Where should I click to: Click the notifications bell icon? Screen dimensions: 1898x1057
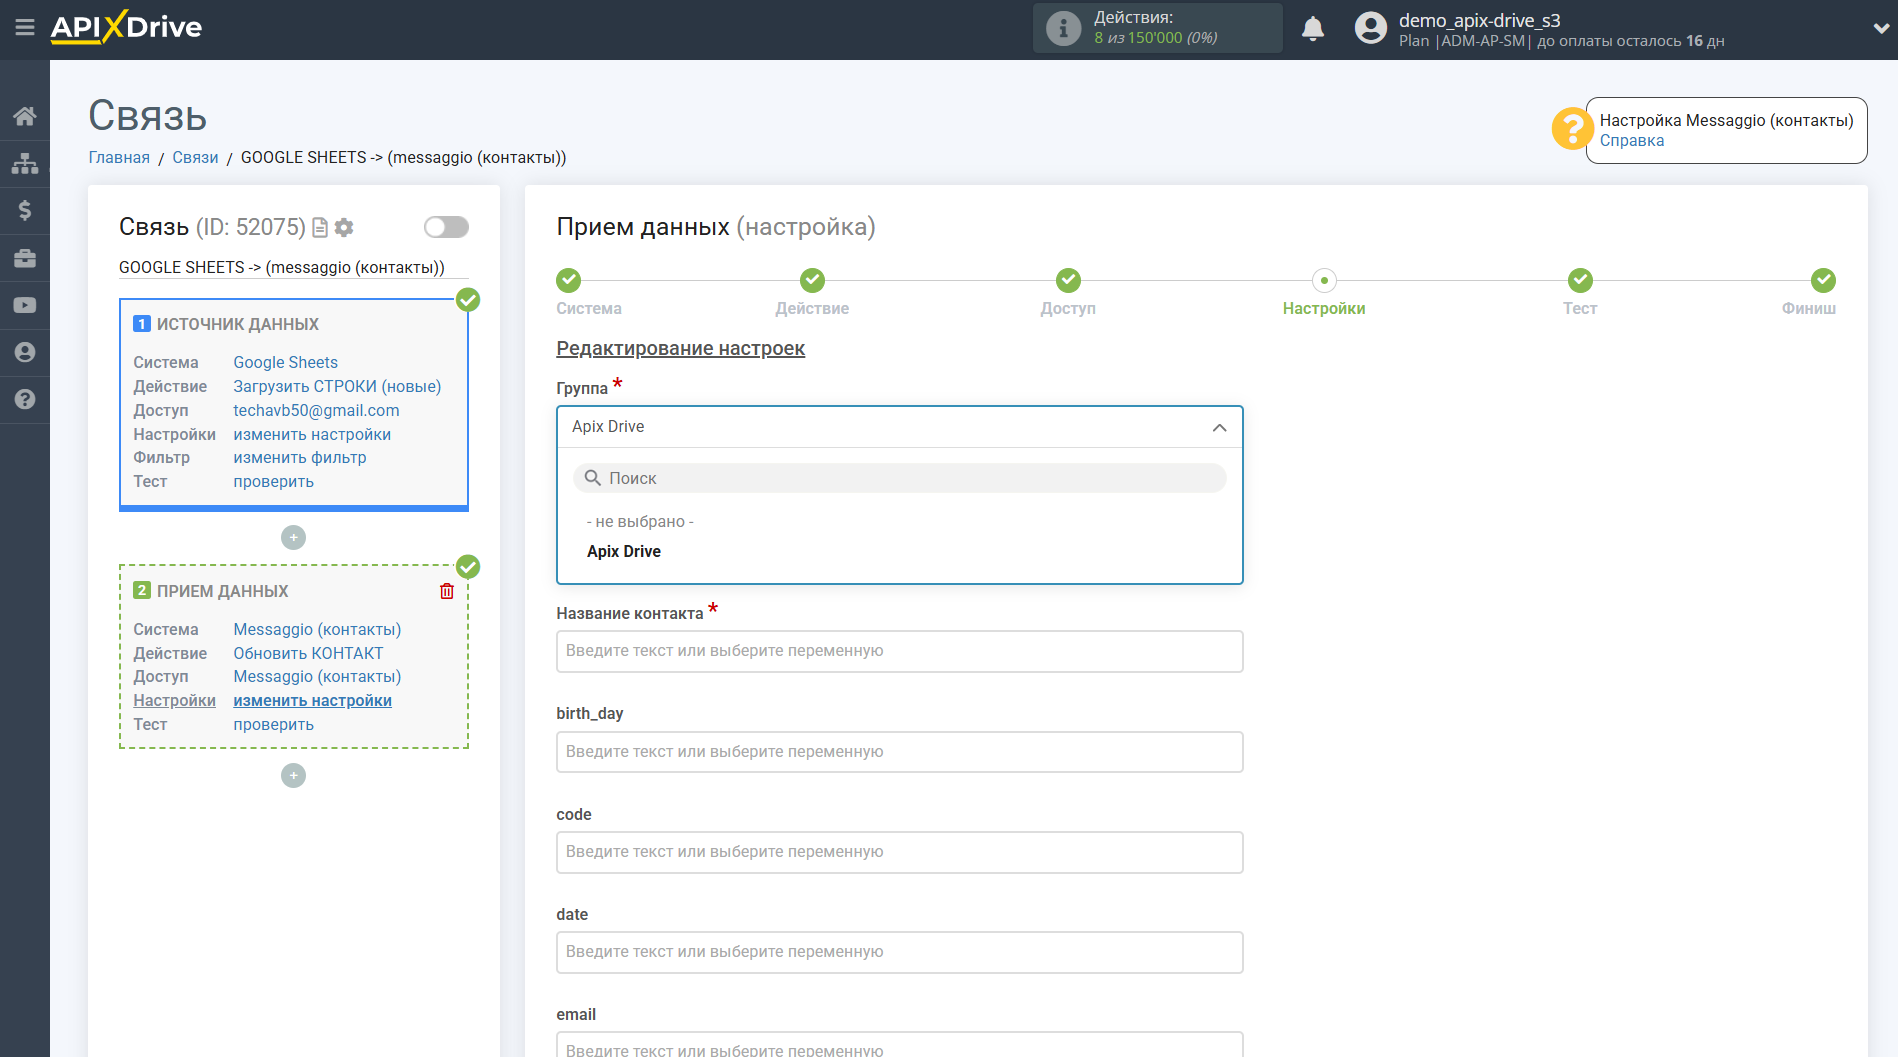click(1312, 29)
